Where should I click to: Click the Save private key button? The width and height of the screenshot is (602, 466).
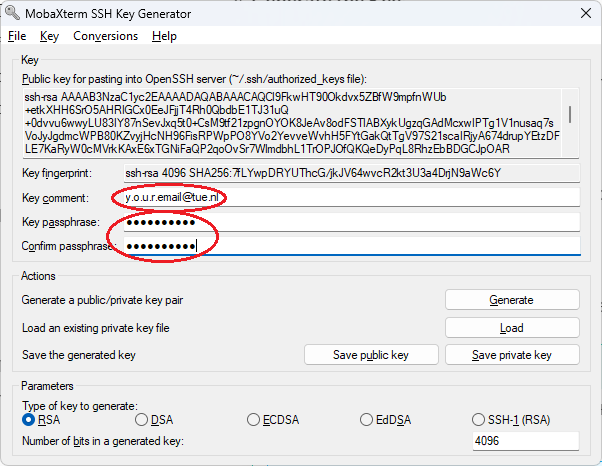512,355
